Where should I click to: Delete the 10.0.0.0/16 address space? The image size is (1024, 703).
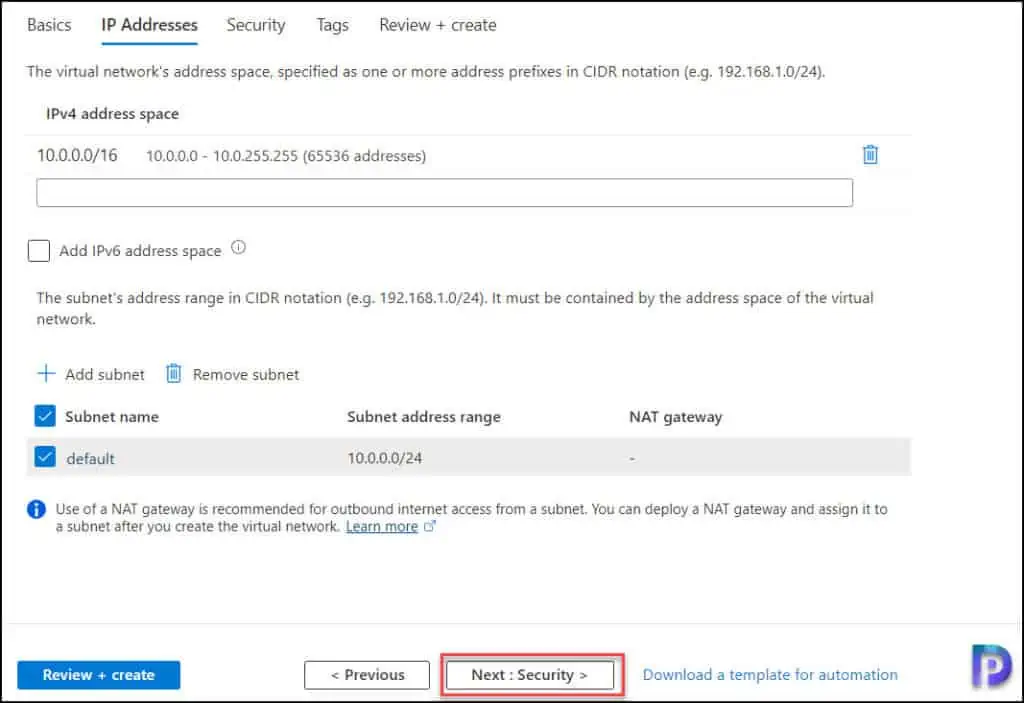pyautogui.click(x=870, y=155)
